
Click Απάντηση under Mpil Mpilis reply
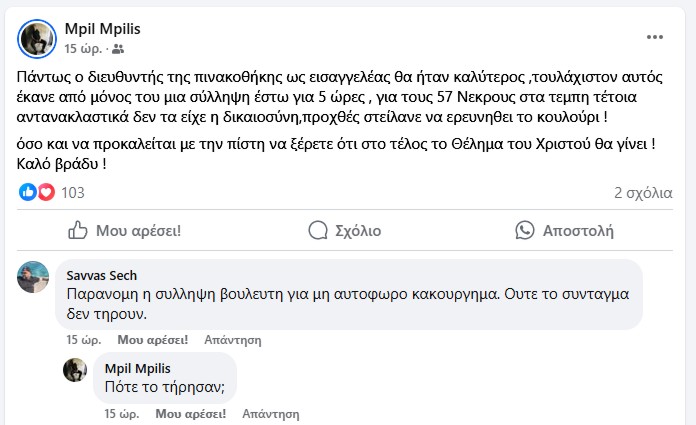point(270,413)
